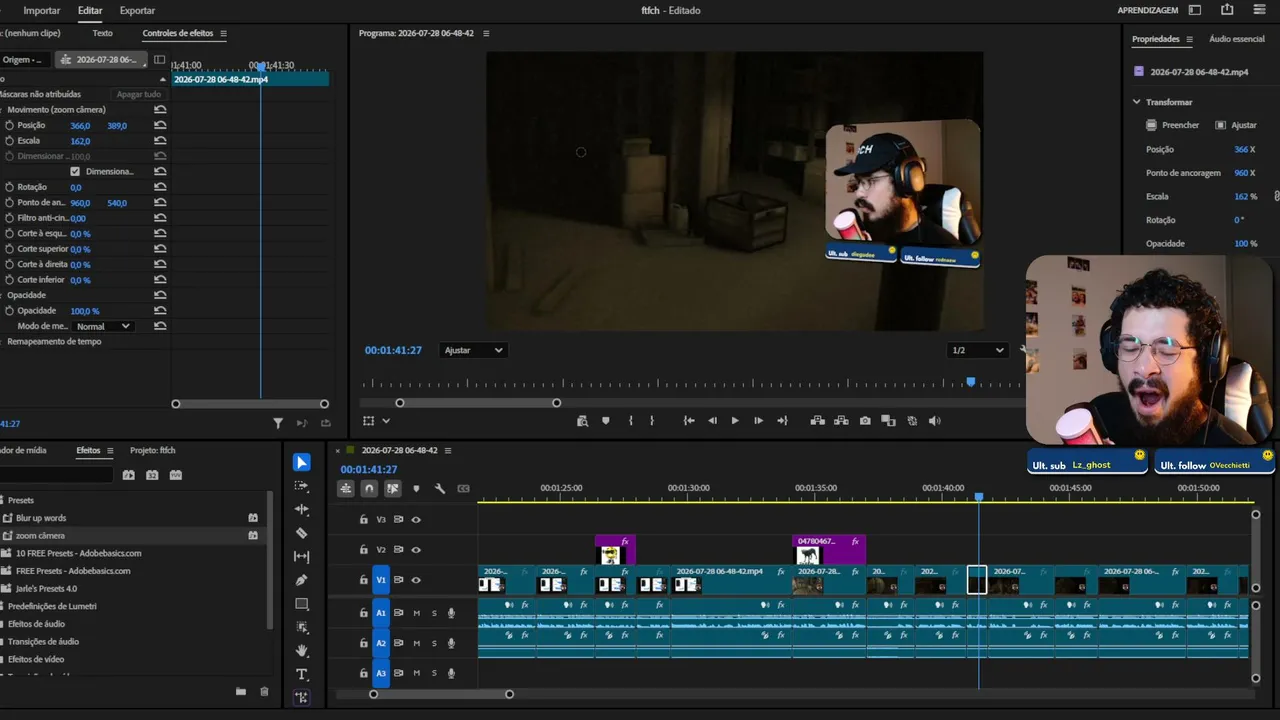The height and width of the screenshot is (720, 1280).
Task: Mark Out point in program monitor
Action: pyautogui.click(x=652, y=421)
